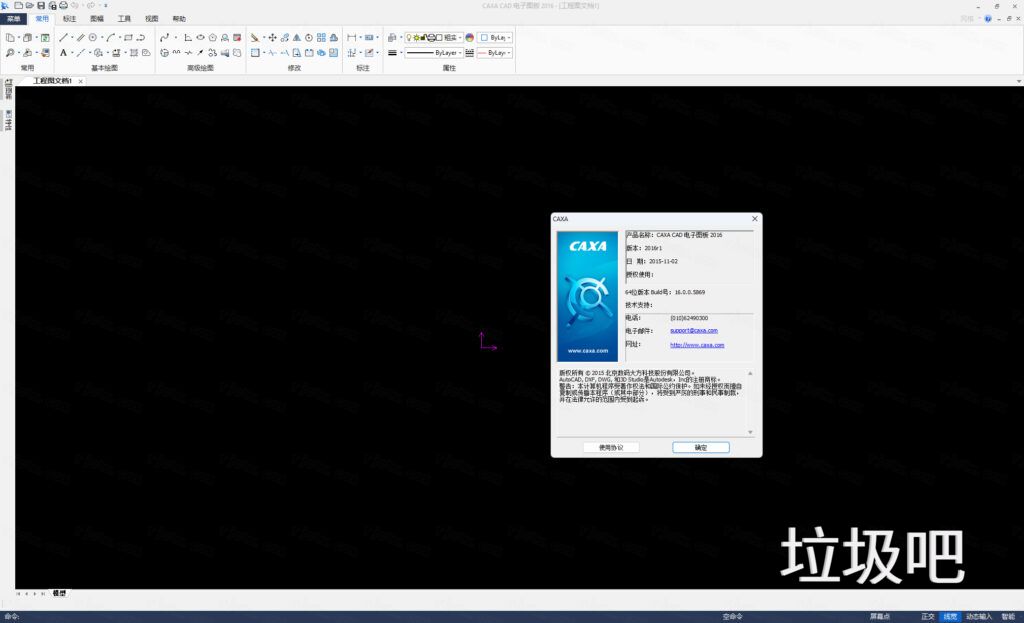Toggle 线宽 line width display in status bar
1024x623 pixels.
click(x=949, y=617)
